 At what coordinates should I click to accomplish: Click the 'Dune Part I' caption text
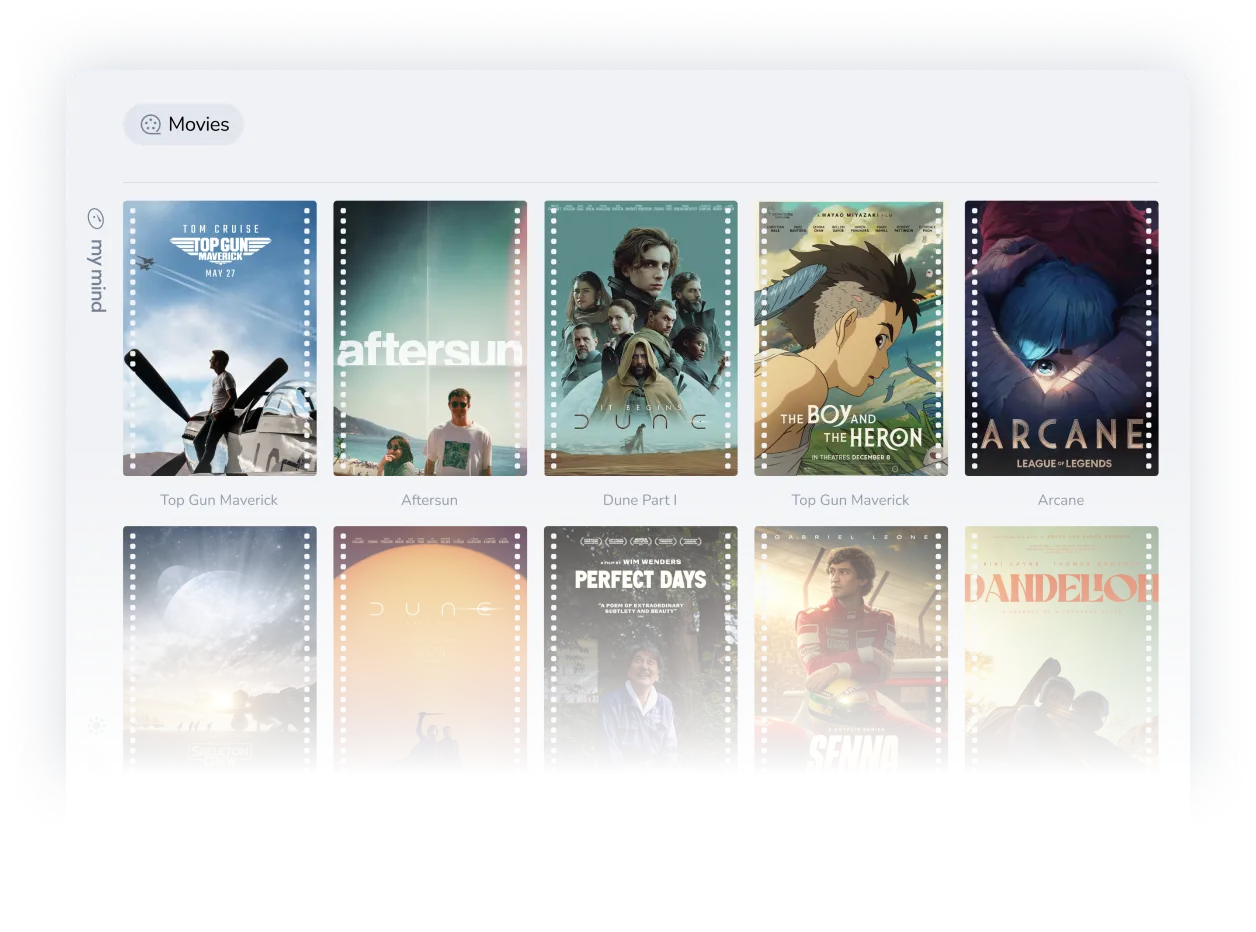coord(640,499)
